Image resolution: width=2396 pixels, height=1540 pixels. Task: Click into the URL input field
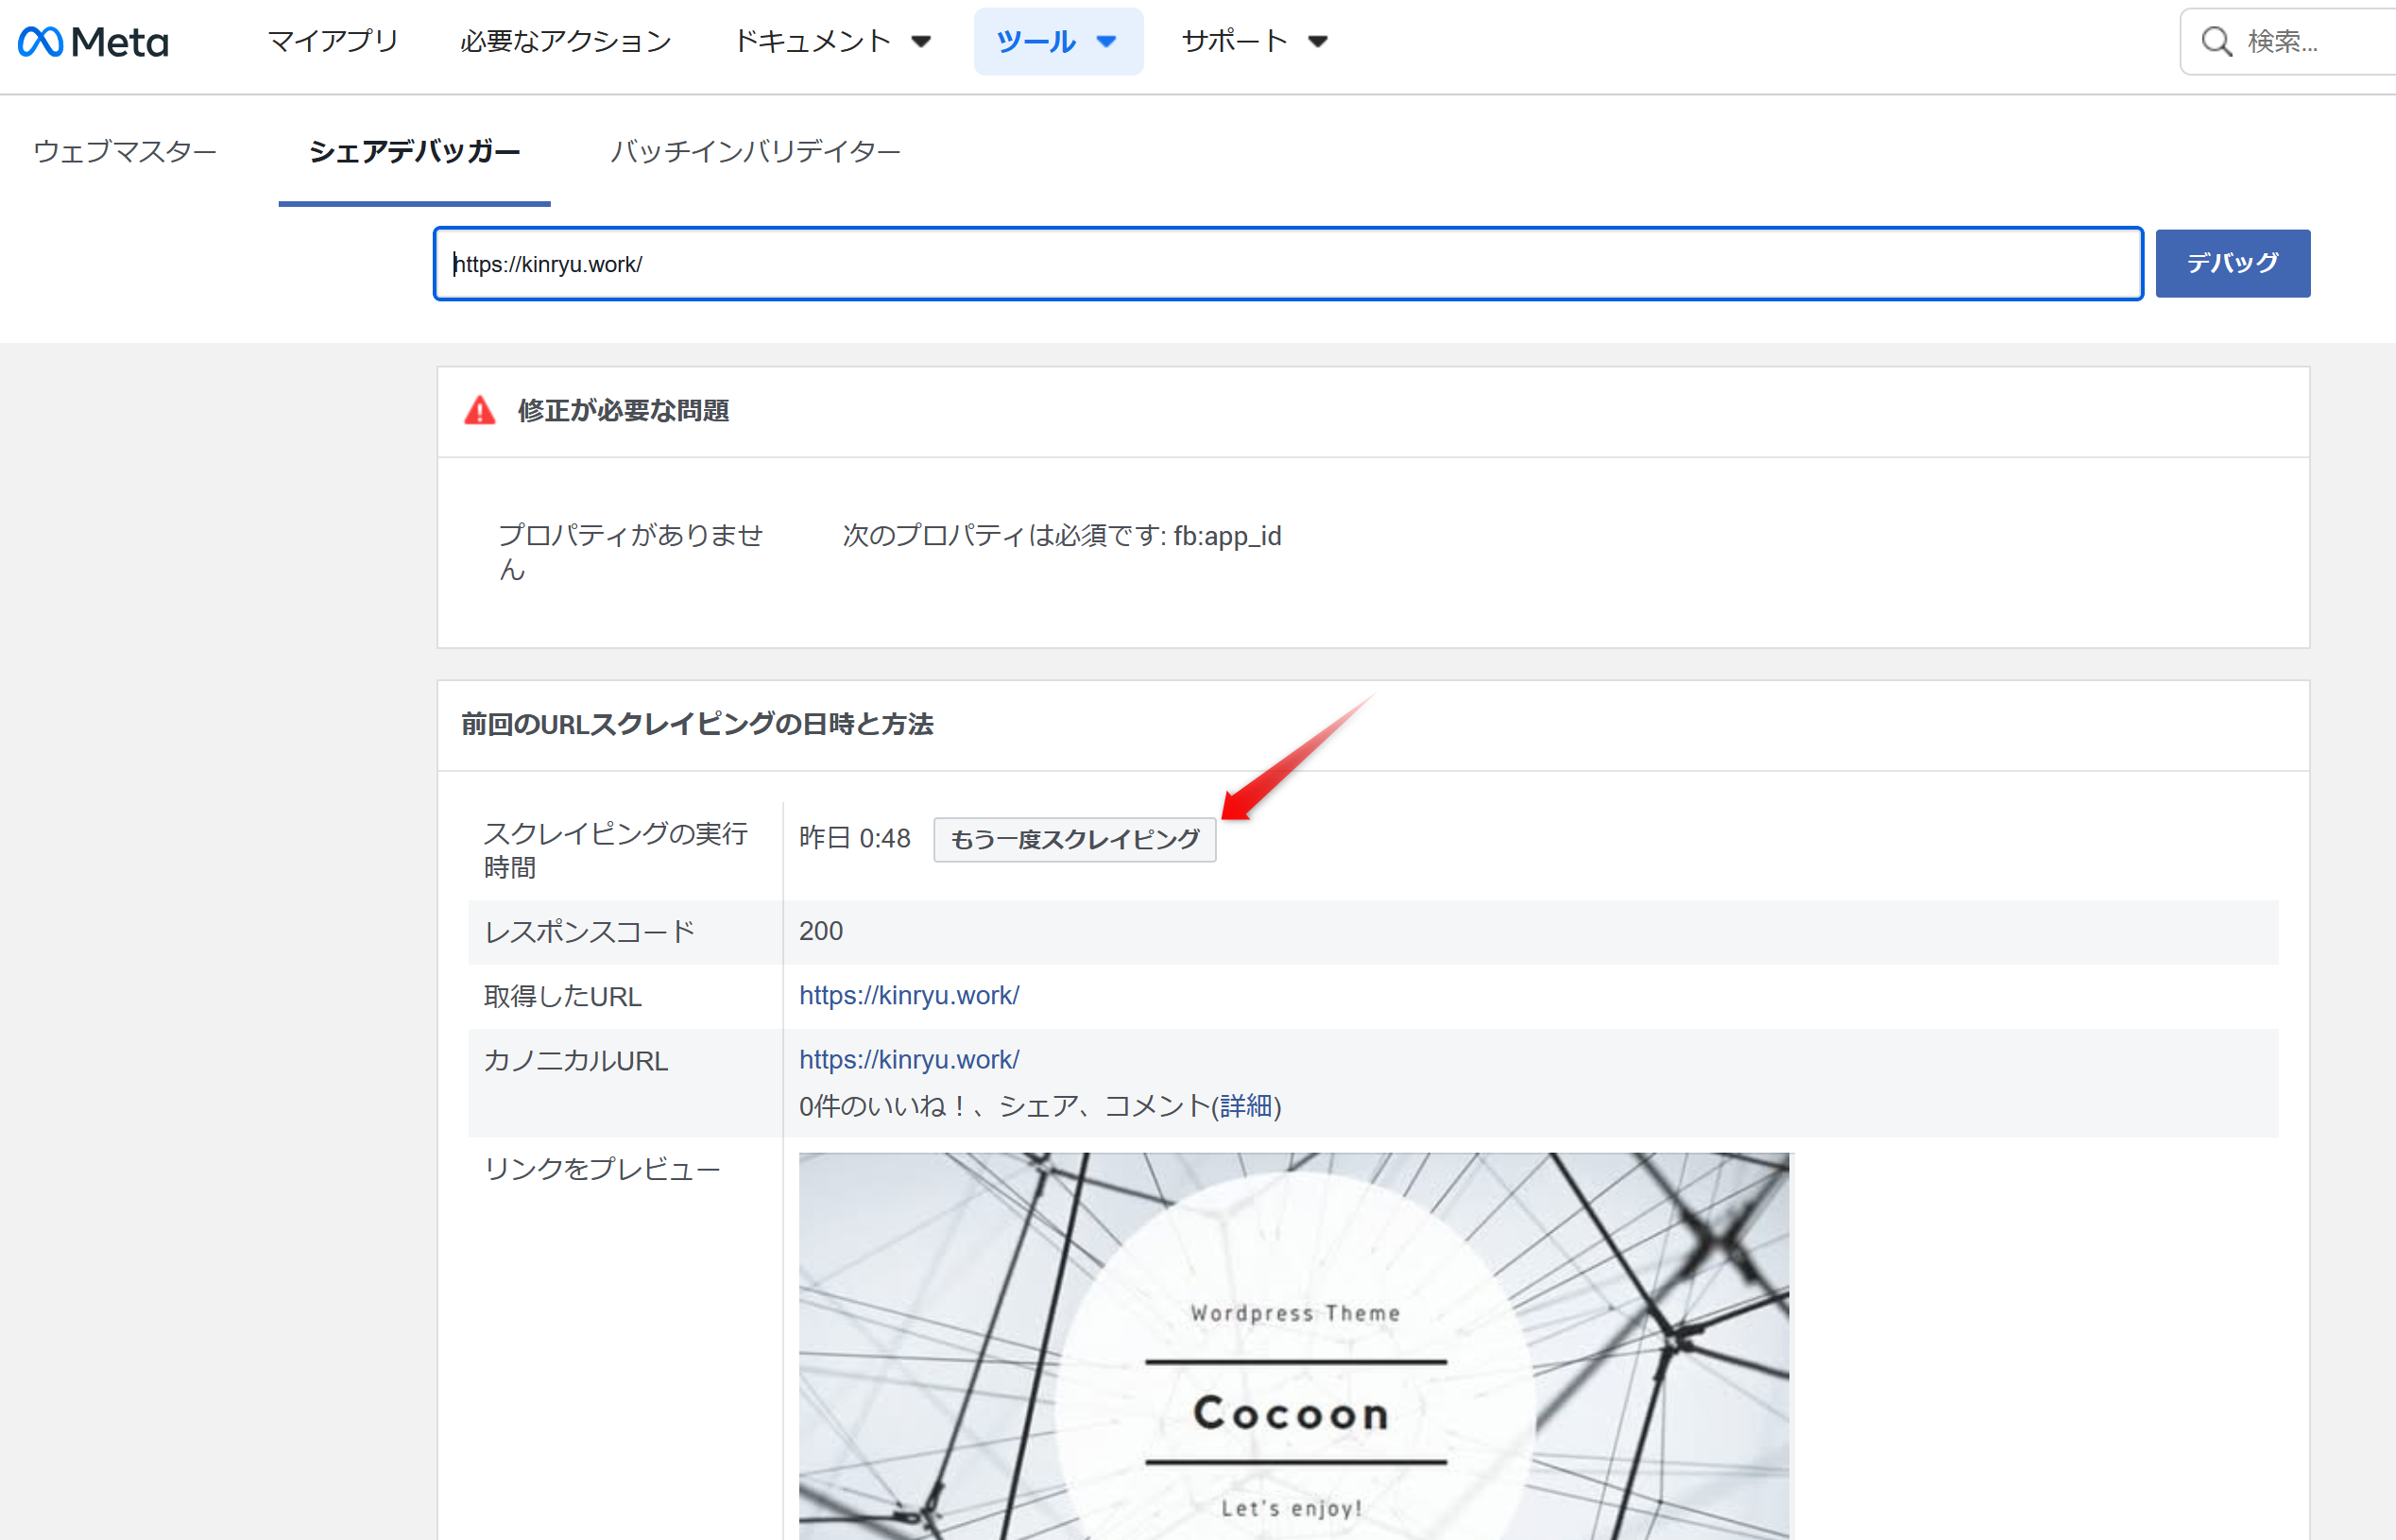coord(1287,264)
